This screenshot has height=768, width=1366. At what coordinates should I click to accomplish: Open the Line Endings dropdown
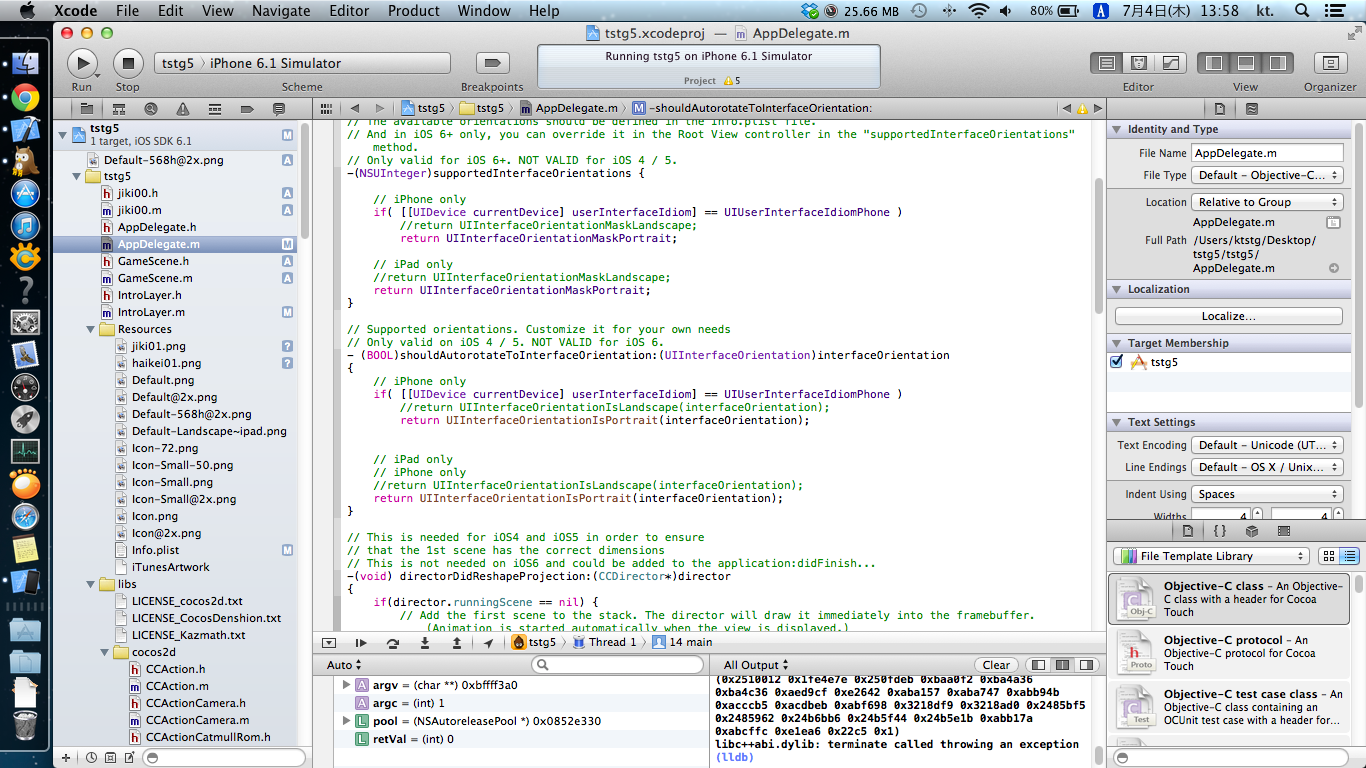tap(1267, 467)
